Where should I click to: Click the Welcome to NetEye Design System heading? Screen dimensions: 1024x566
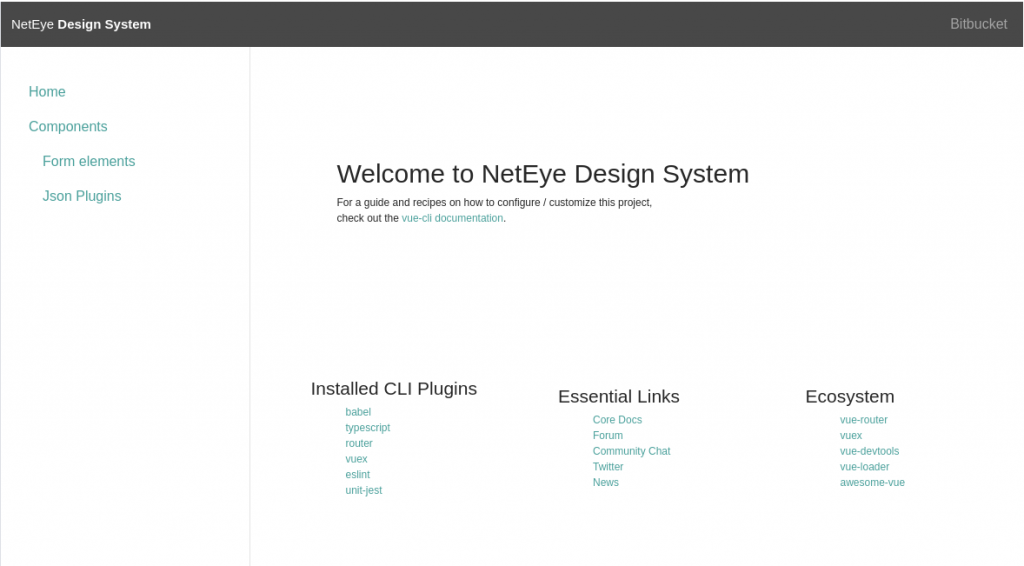(x=543, y=174)
